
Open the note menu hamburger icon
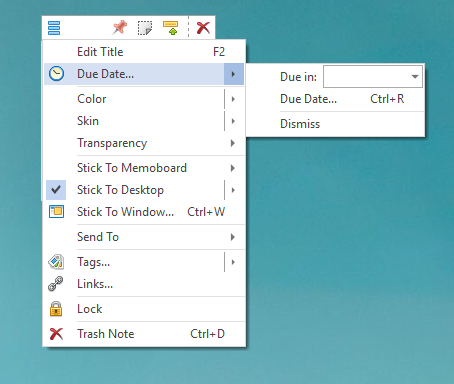54,28
